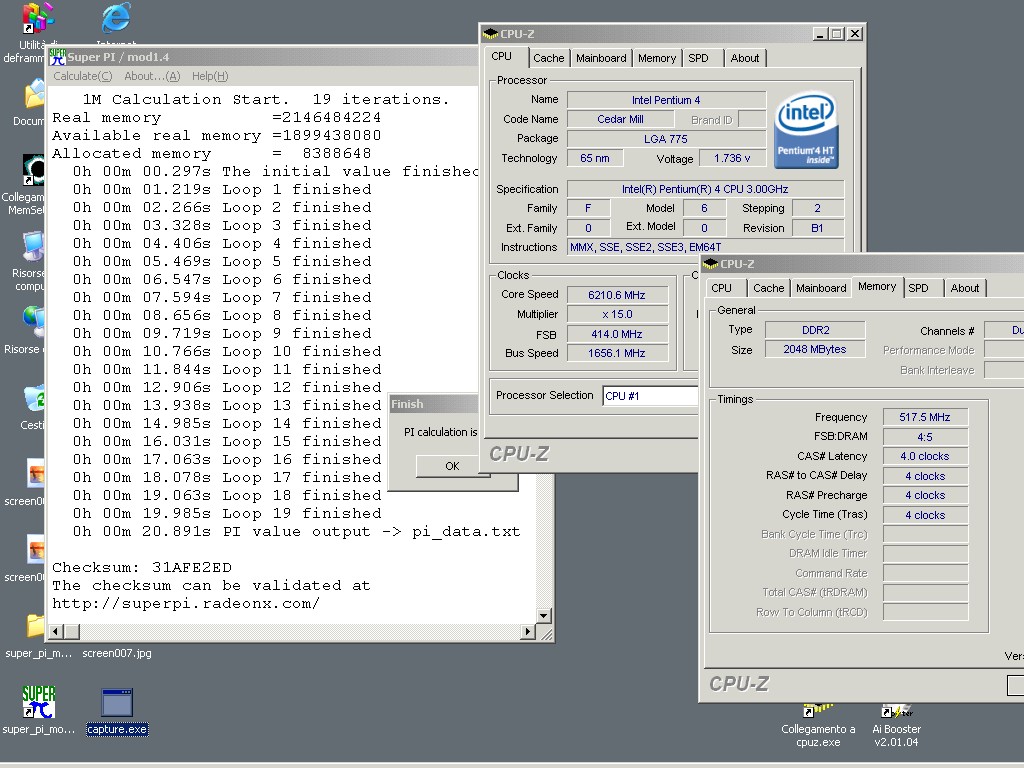1024x768 pixels.
Task: Click the Checksum: 31AFE2ED line in Super PI
Action: coord(142,568)
